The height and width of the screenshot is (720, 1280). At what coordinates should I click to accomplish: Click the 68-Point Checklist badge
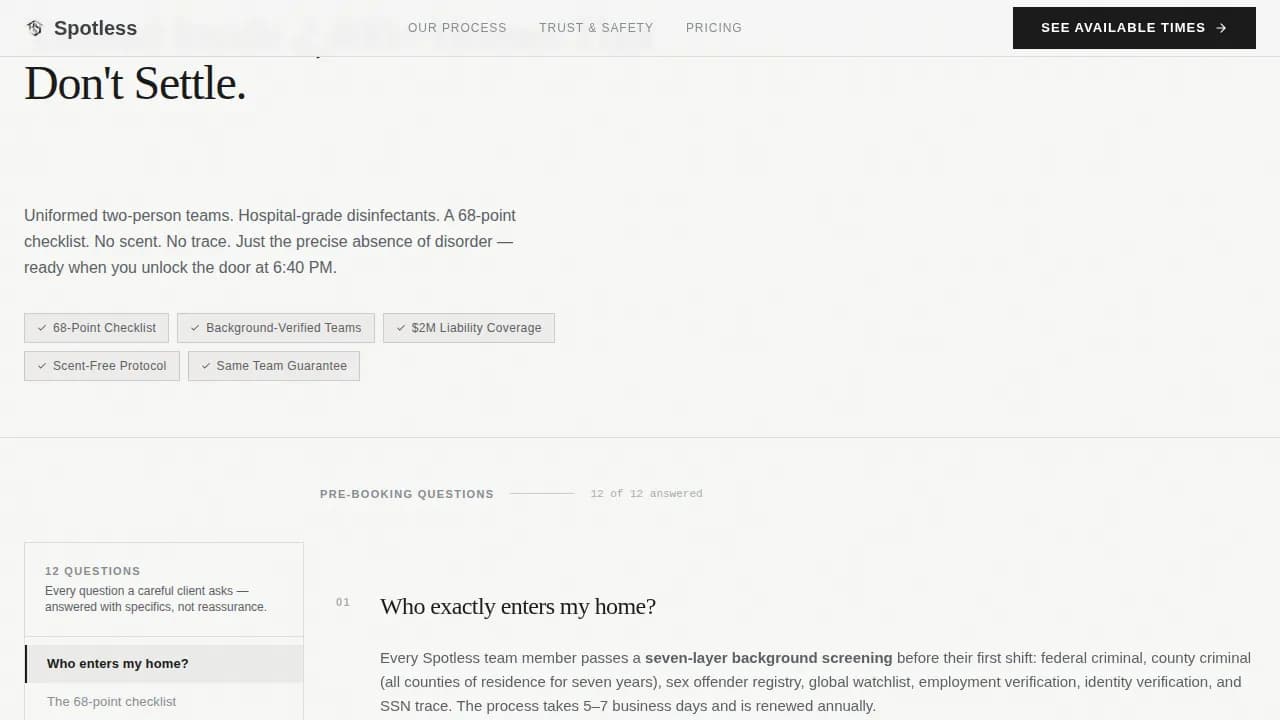(96, 328)
